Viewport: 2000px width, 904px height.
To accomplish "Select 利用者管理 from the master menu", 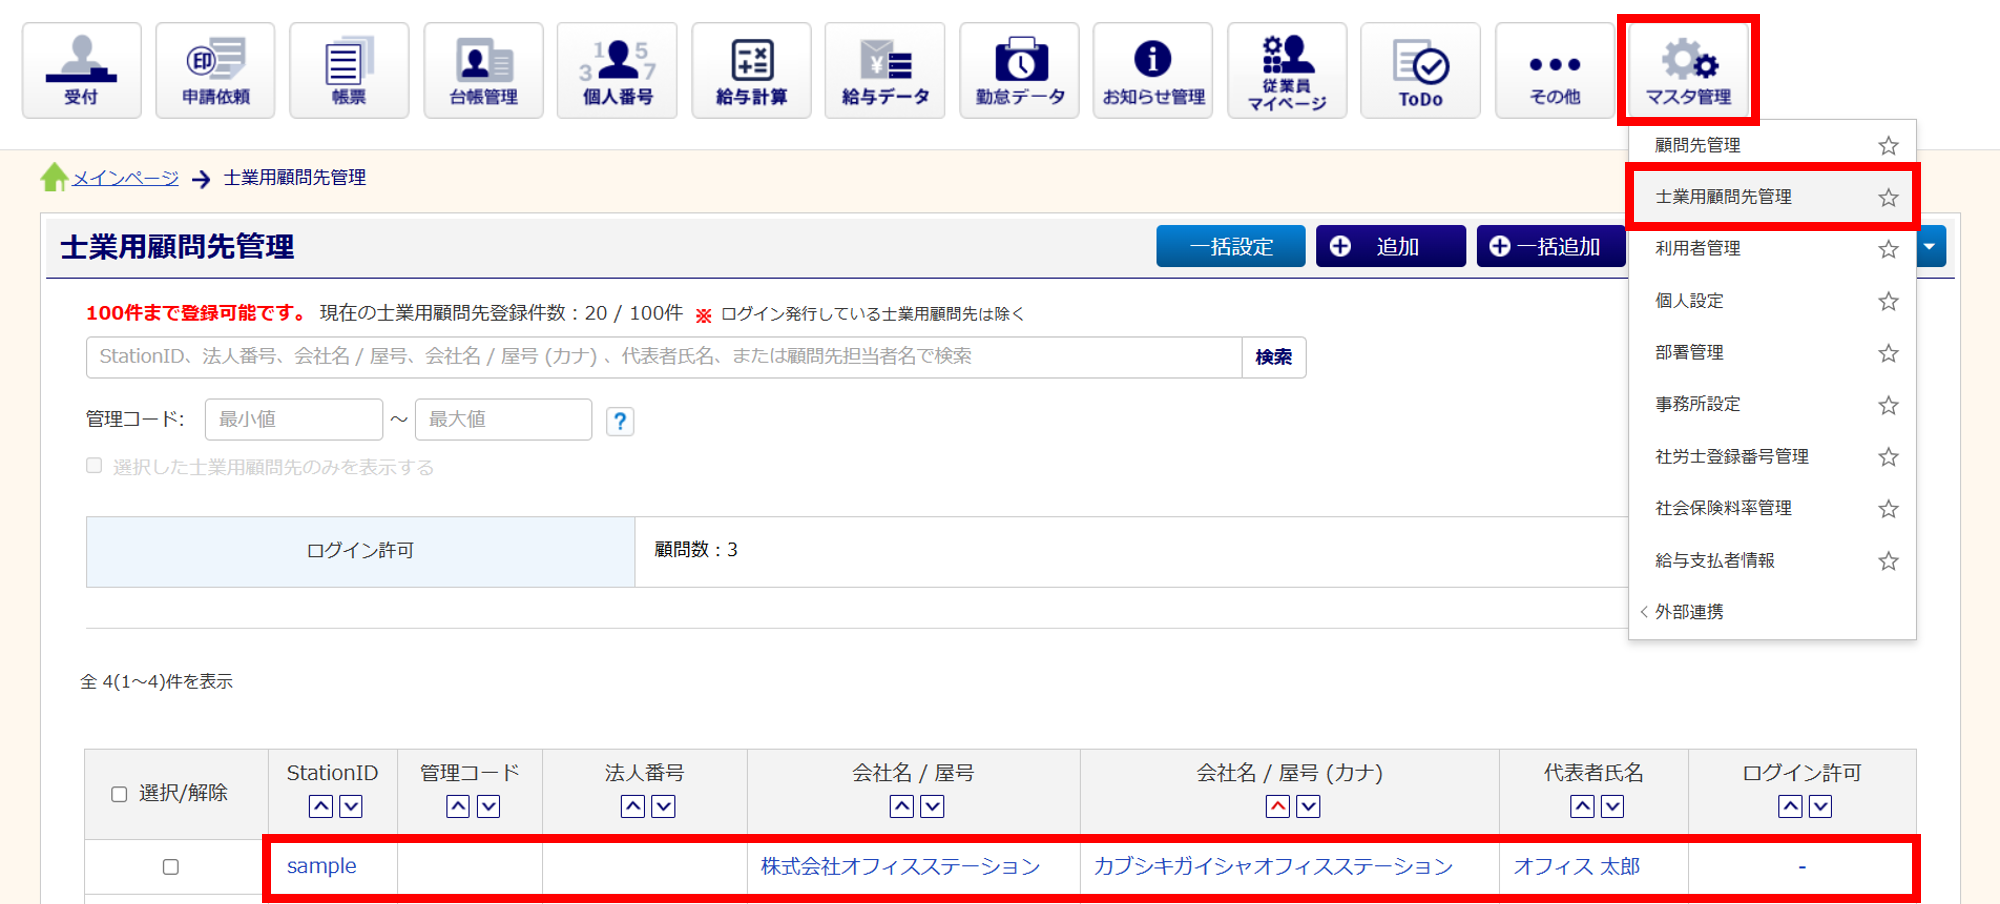I will (1697, 249).
